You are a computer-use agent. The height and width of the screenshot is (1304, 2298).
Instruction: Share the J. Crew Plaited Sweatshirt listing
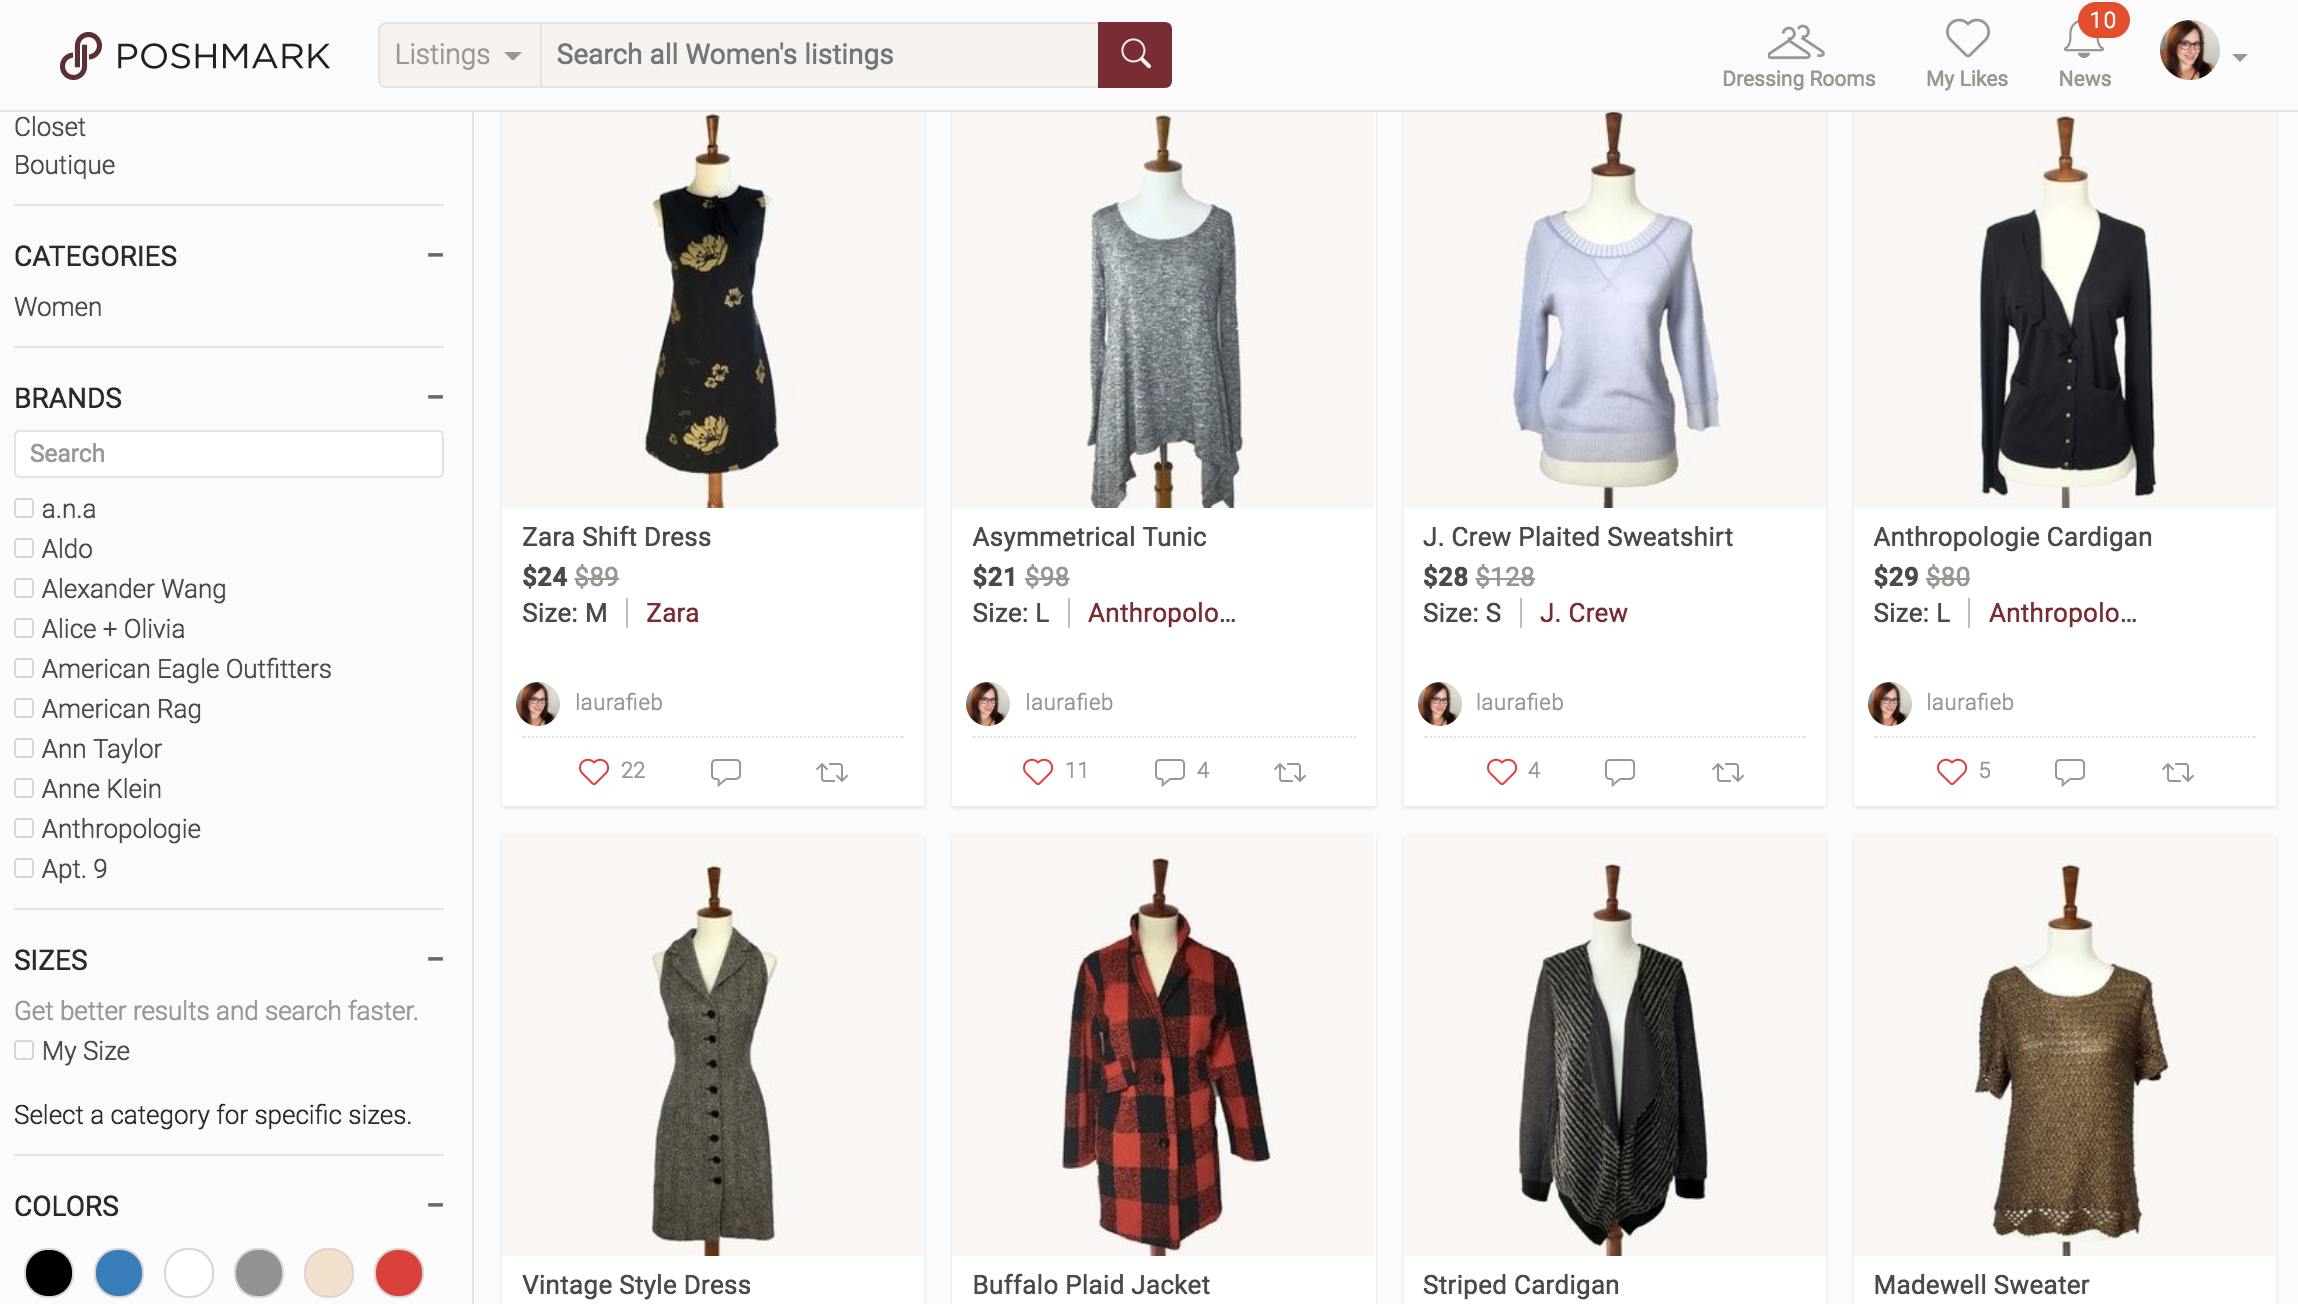tap(1727, 770)
